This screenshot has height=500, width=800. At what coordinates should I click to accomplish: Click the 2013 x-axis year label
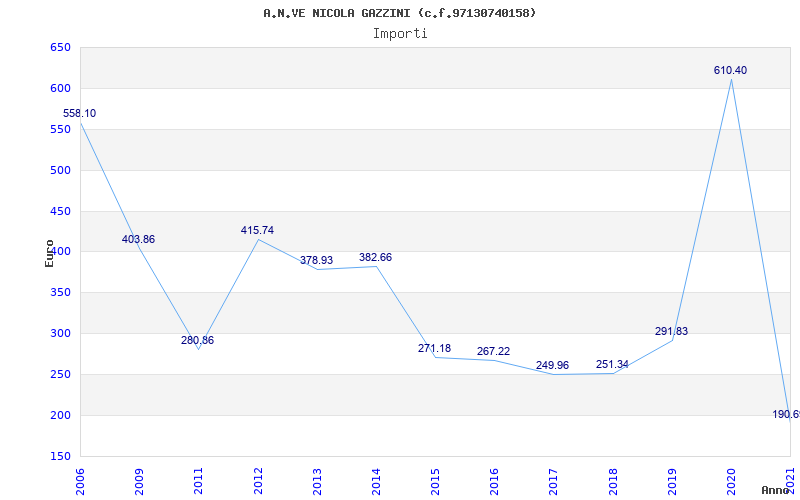317,481
